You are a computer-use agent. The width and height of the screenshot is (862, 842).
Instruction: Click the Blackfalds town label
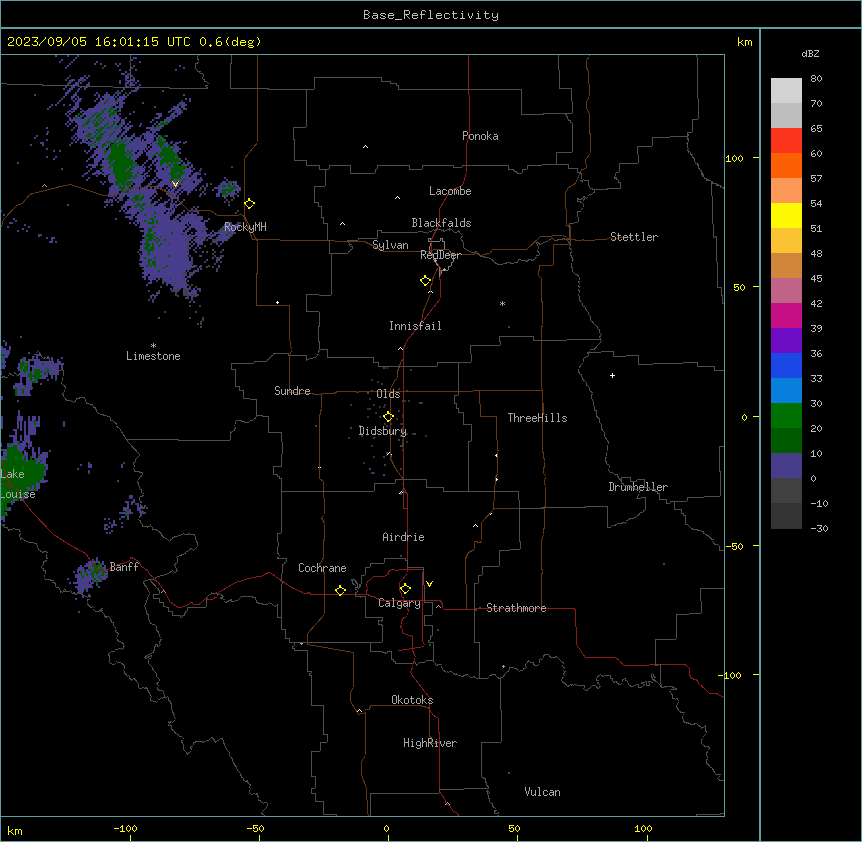(x=441, y=223)
